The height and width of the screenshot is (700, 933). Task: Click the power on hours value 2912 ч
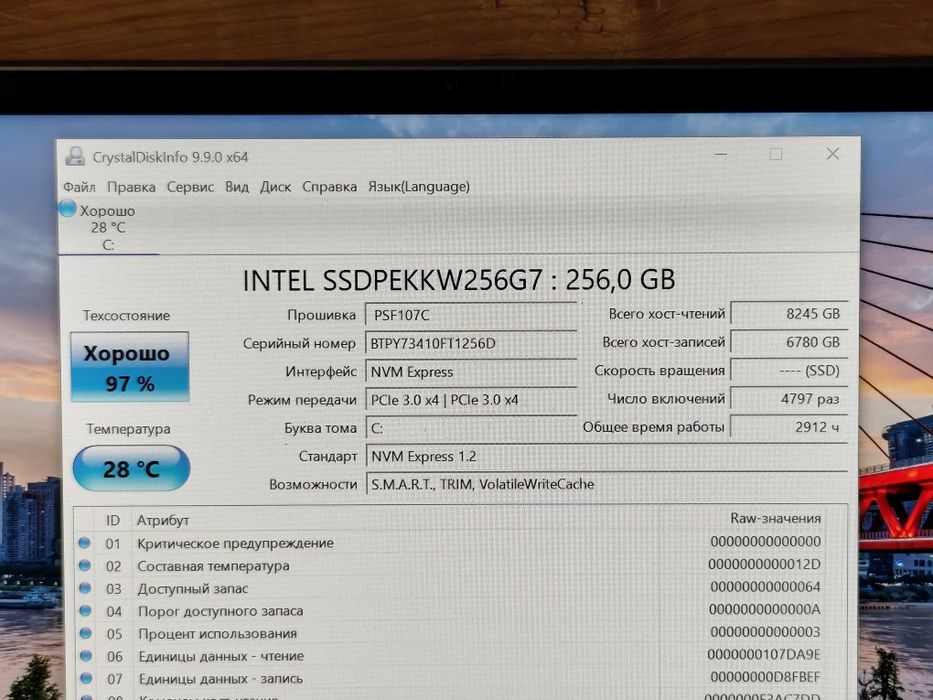pos(789,427)
